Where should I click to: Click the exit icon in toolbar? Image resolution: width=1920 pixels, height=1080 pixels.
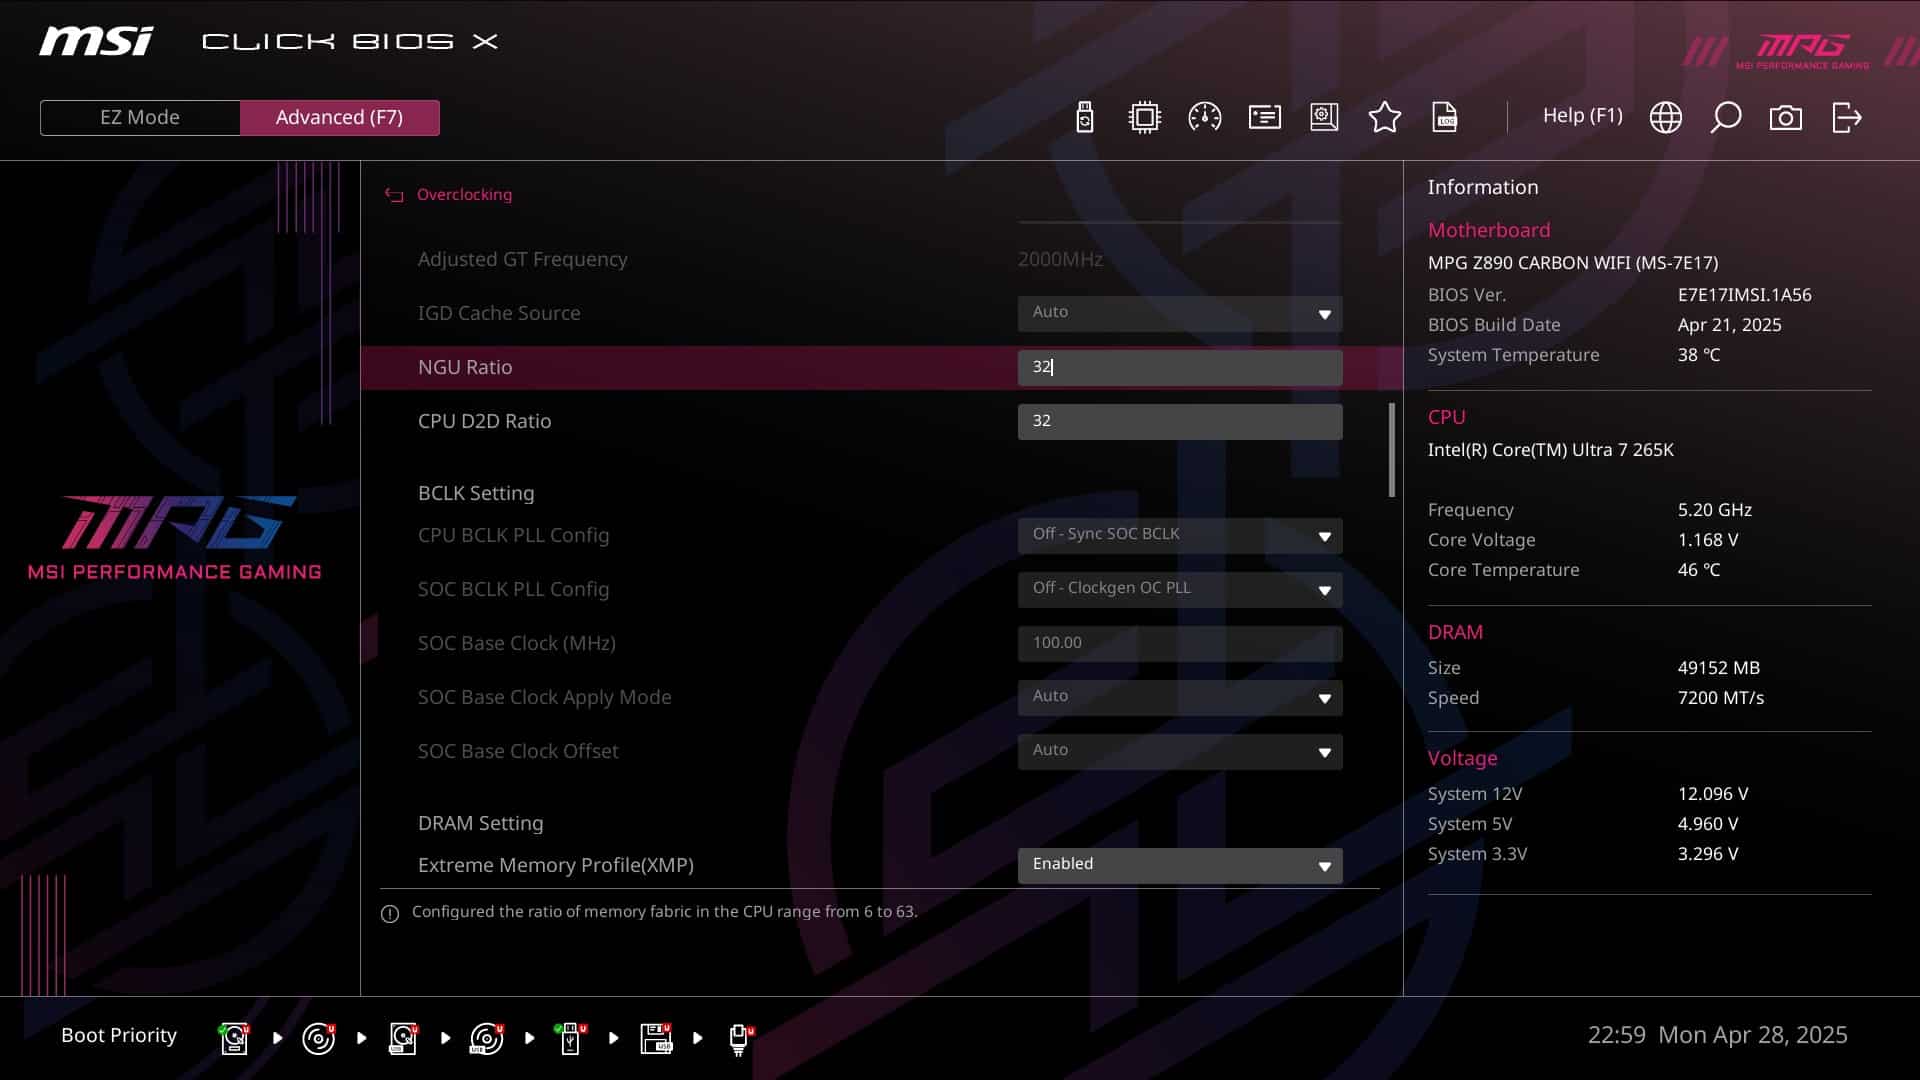[x=1846, y=117]
